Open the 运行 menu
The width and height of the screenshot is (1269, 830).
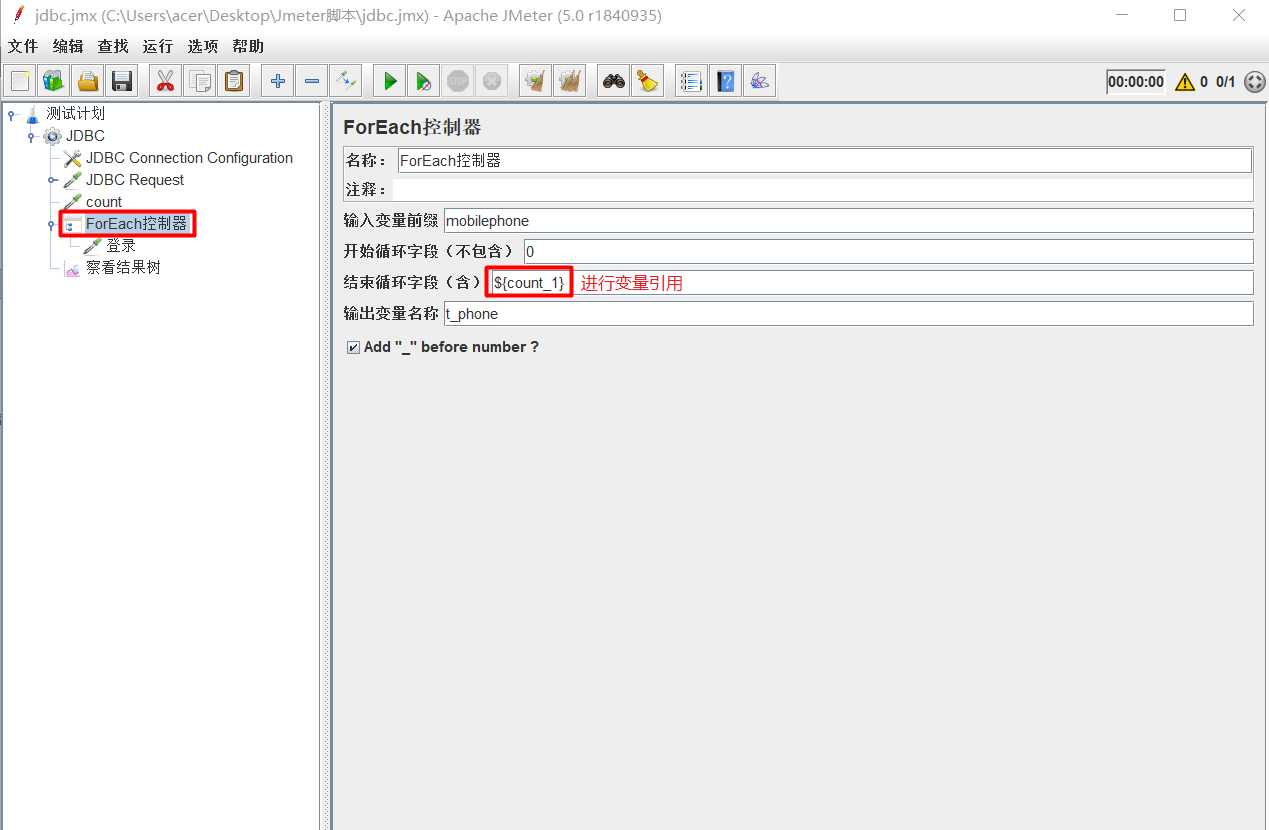pyautogui.click(x=158, y=46)
